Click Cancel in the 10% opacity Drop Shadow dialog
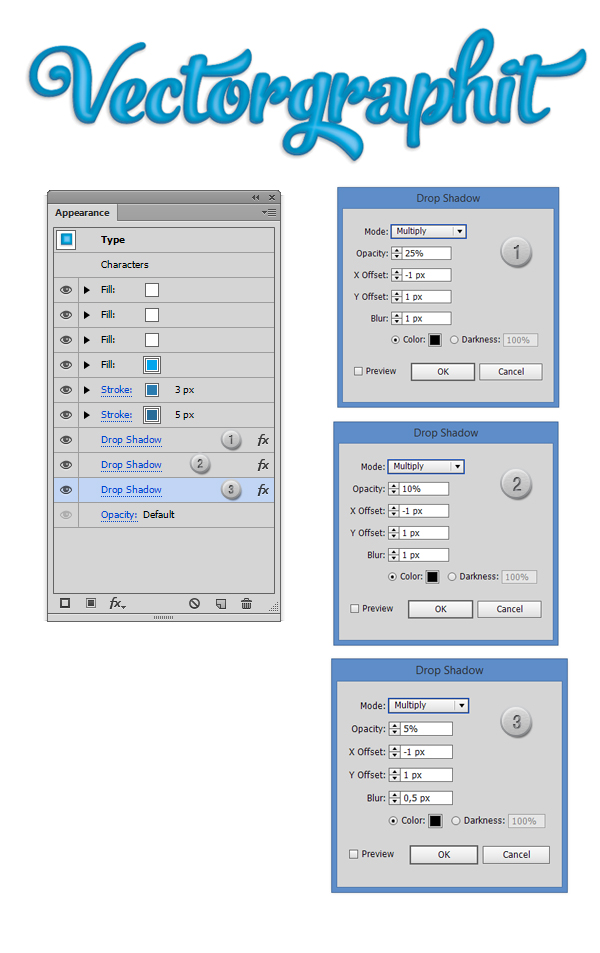Screen dimensions: 600x953 click(x=509, y=609)
